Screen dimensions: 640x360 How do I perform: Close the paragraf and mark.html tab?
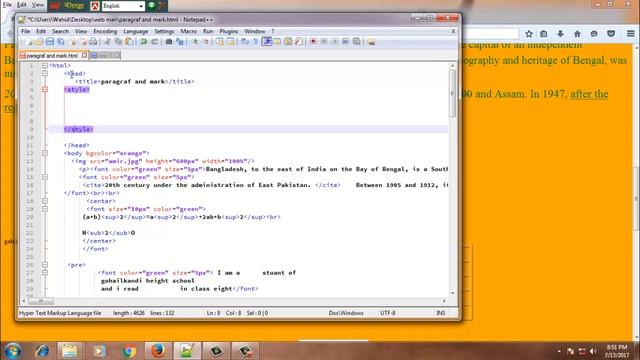click(84, 55)
